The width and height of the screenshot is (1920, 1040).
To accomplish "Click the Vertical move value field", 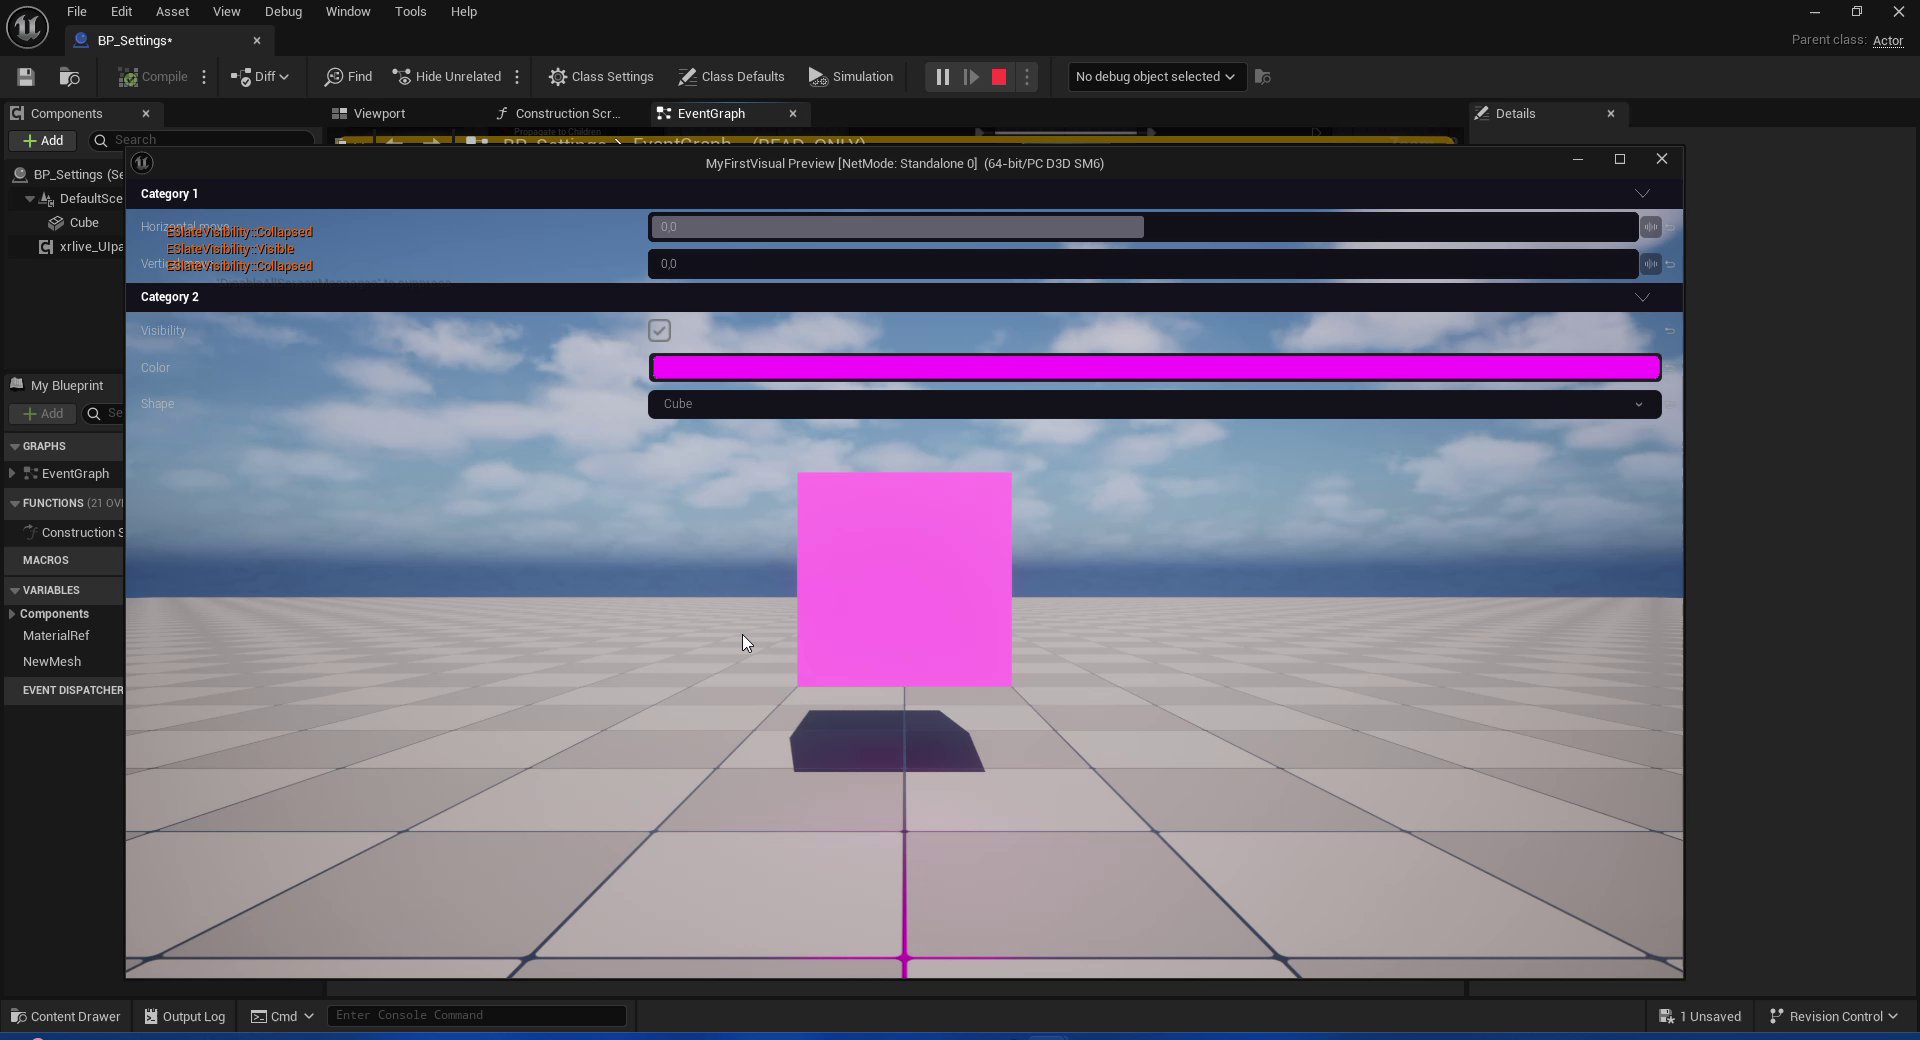I will (1143, 265).
